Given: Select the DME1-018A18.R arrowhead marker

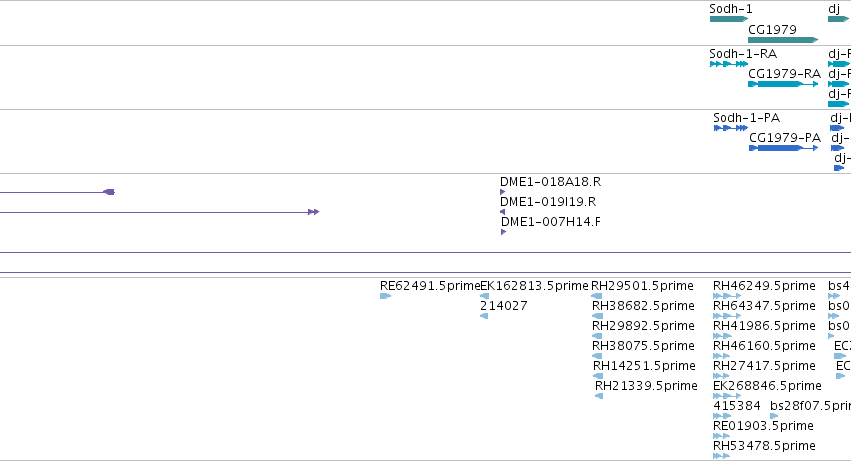Looking at the screenshot, I should click(x=503, y=192).
